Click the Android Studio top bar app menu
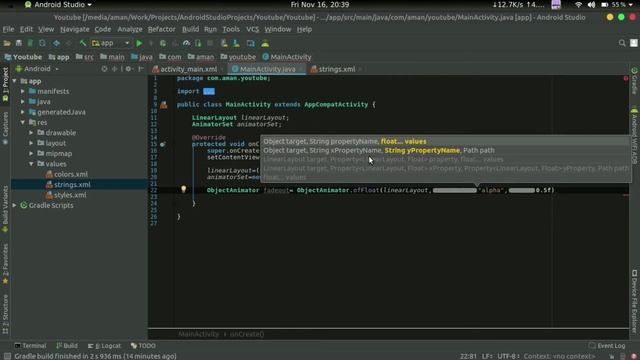This screenshot has height=360, width=640. [58, 5]
